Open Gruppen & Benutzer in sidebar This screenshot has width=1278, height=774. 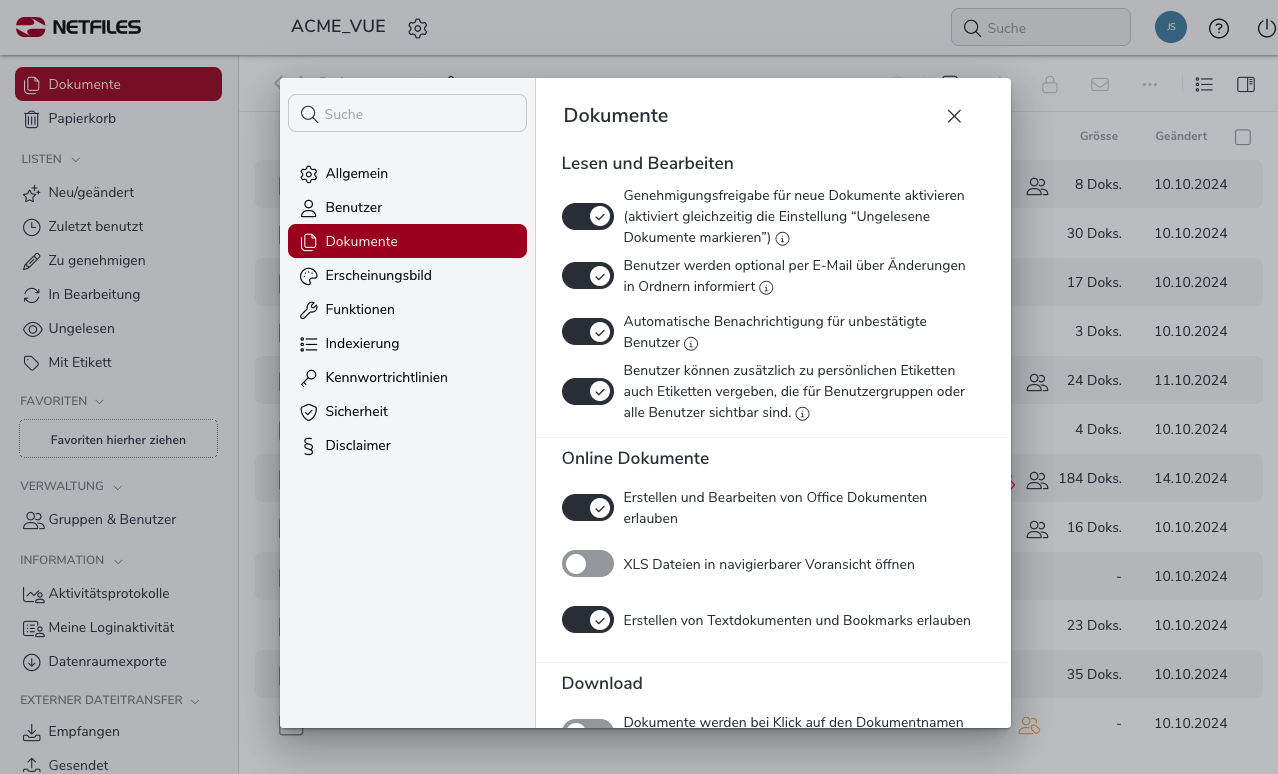coord(112,519)
